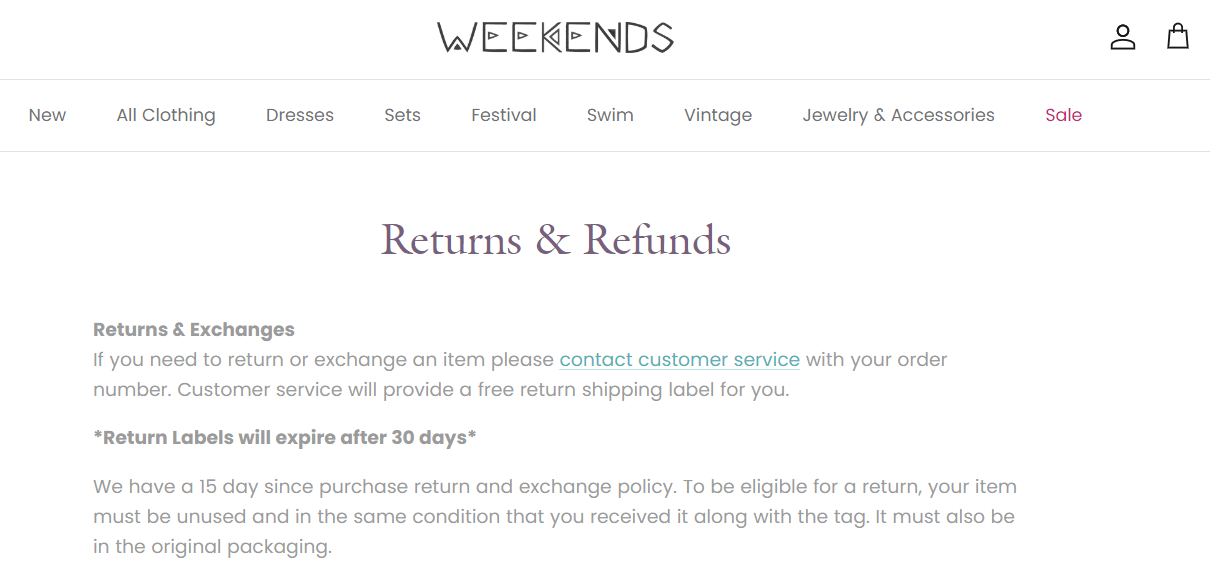Follow the contact customer service link

click(x=679, y=359)
